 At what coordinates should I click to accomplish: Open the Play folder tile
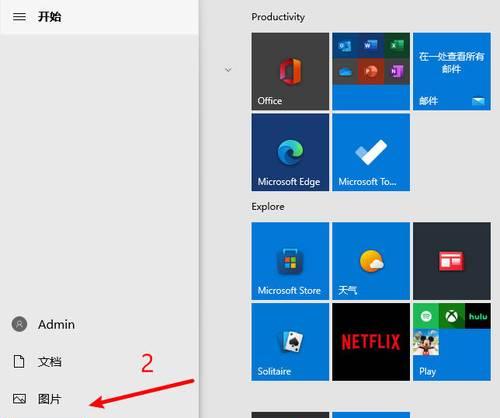(x=452, y=342)
